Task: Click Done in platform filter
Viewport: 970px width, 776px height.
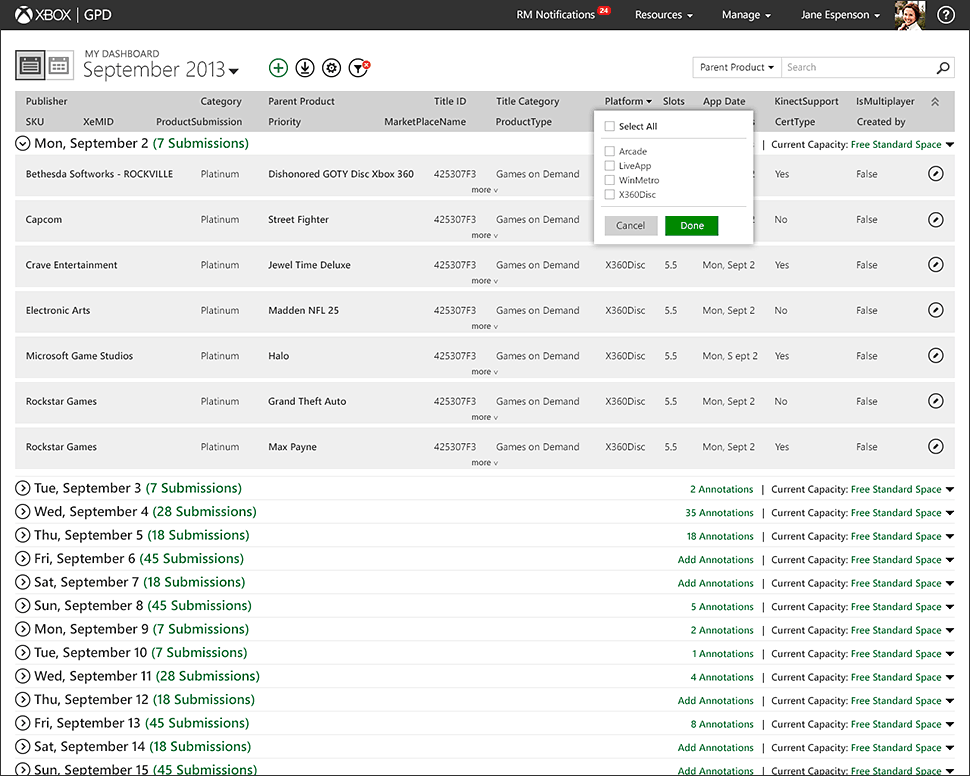Action: click(692, 226)
